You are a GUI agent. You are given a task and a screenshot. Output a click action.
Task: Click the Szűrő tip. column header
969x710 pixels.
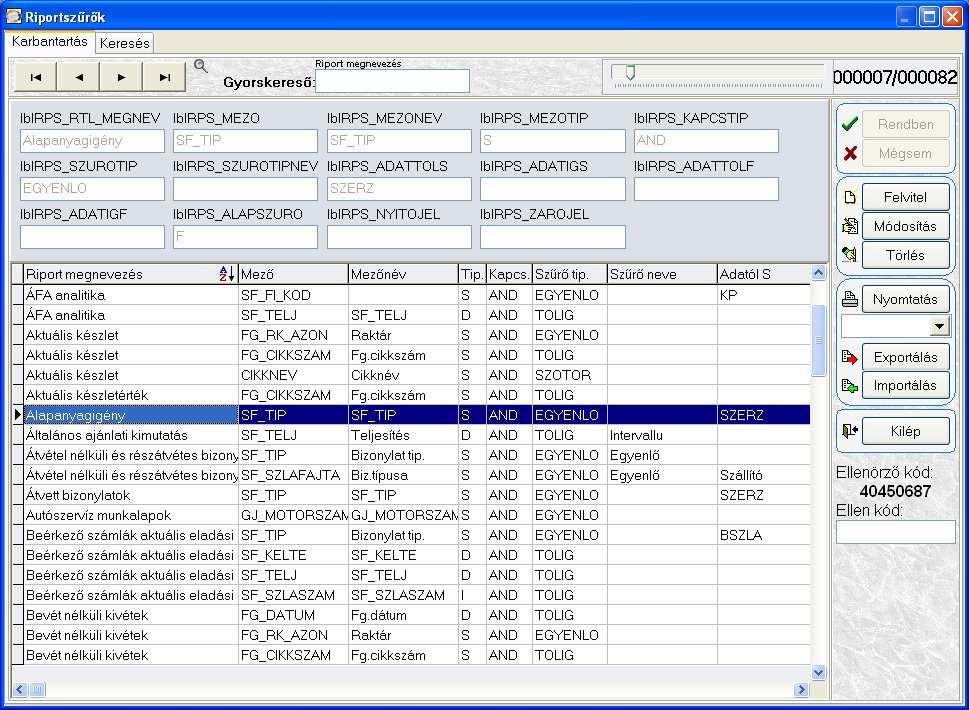(569, 274)
